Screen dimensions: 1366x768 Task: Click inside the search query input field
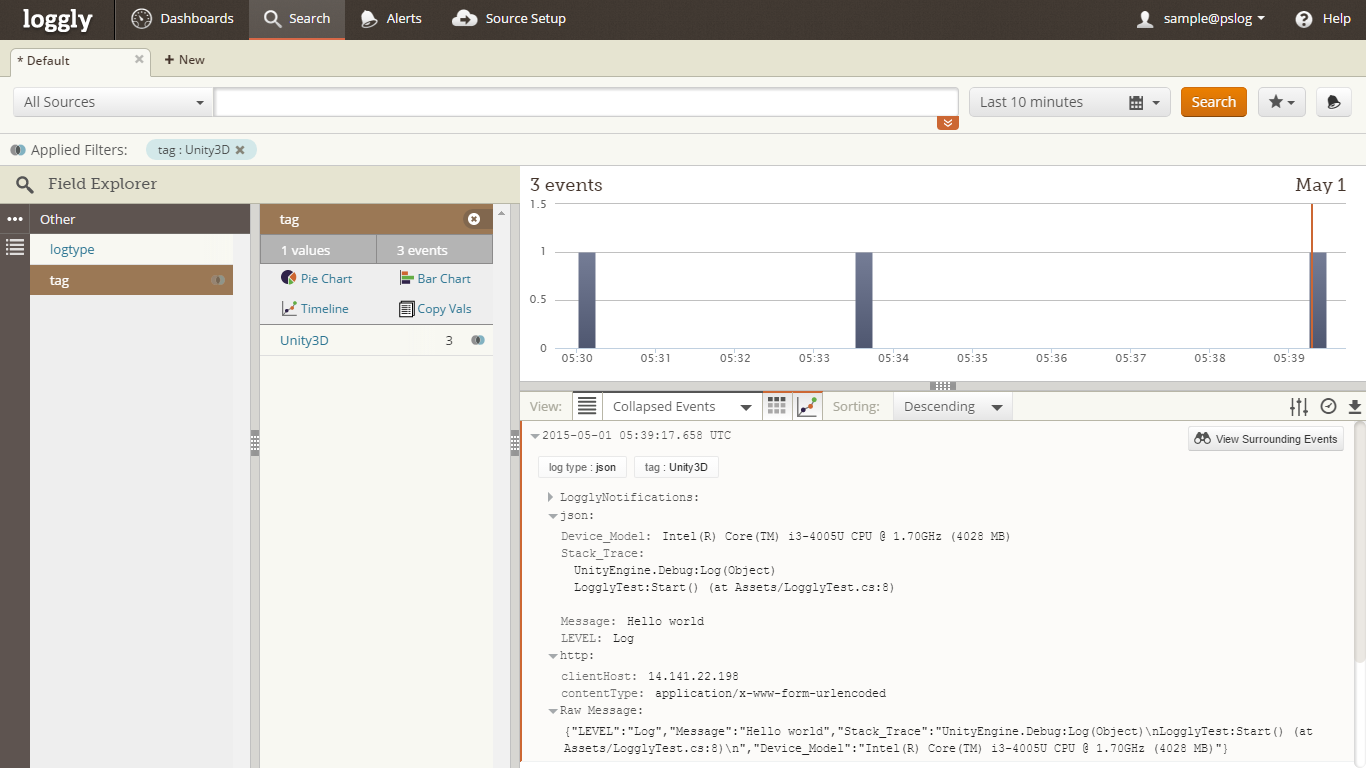coord(586,102)
